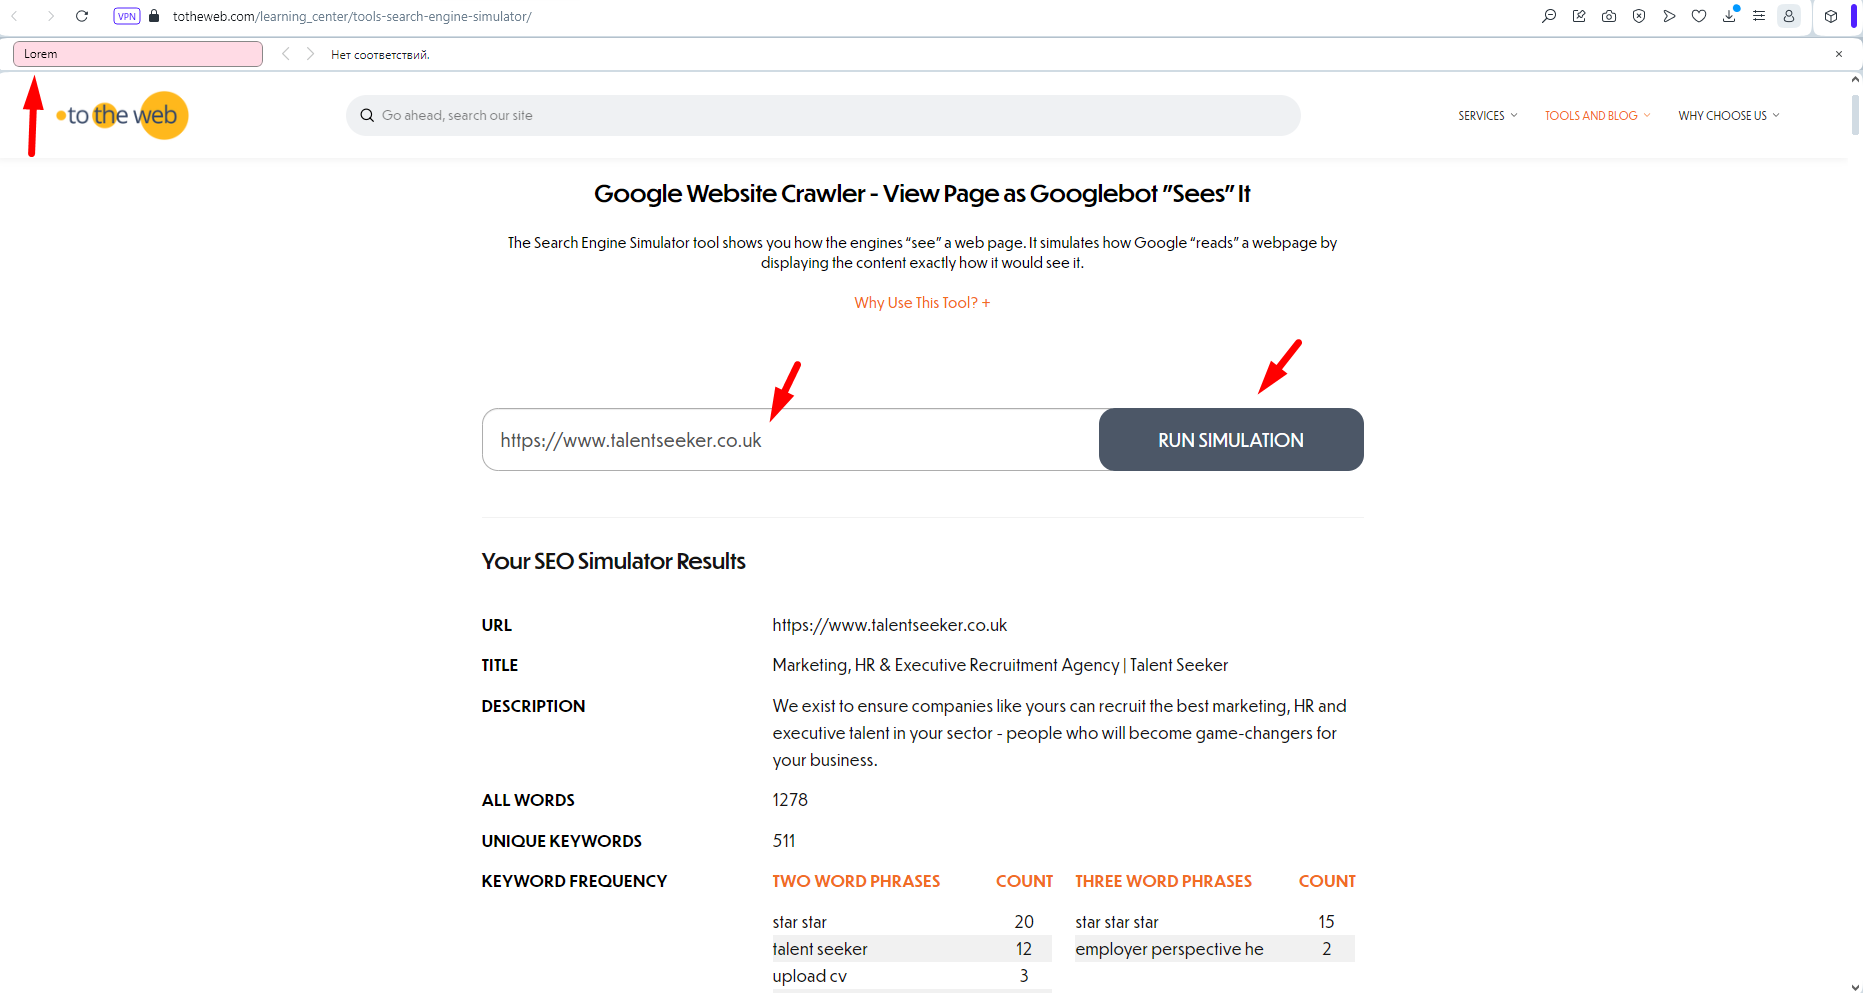The image size is (1863, 993).
Task: Select the title 'Marketing, HR & Executive Recruitment Agency' text
Action: 945,665
